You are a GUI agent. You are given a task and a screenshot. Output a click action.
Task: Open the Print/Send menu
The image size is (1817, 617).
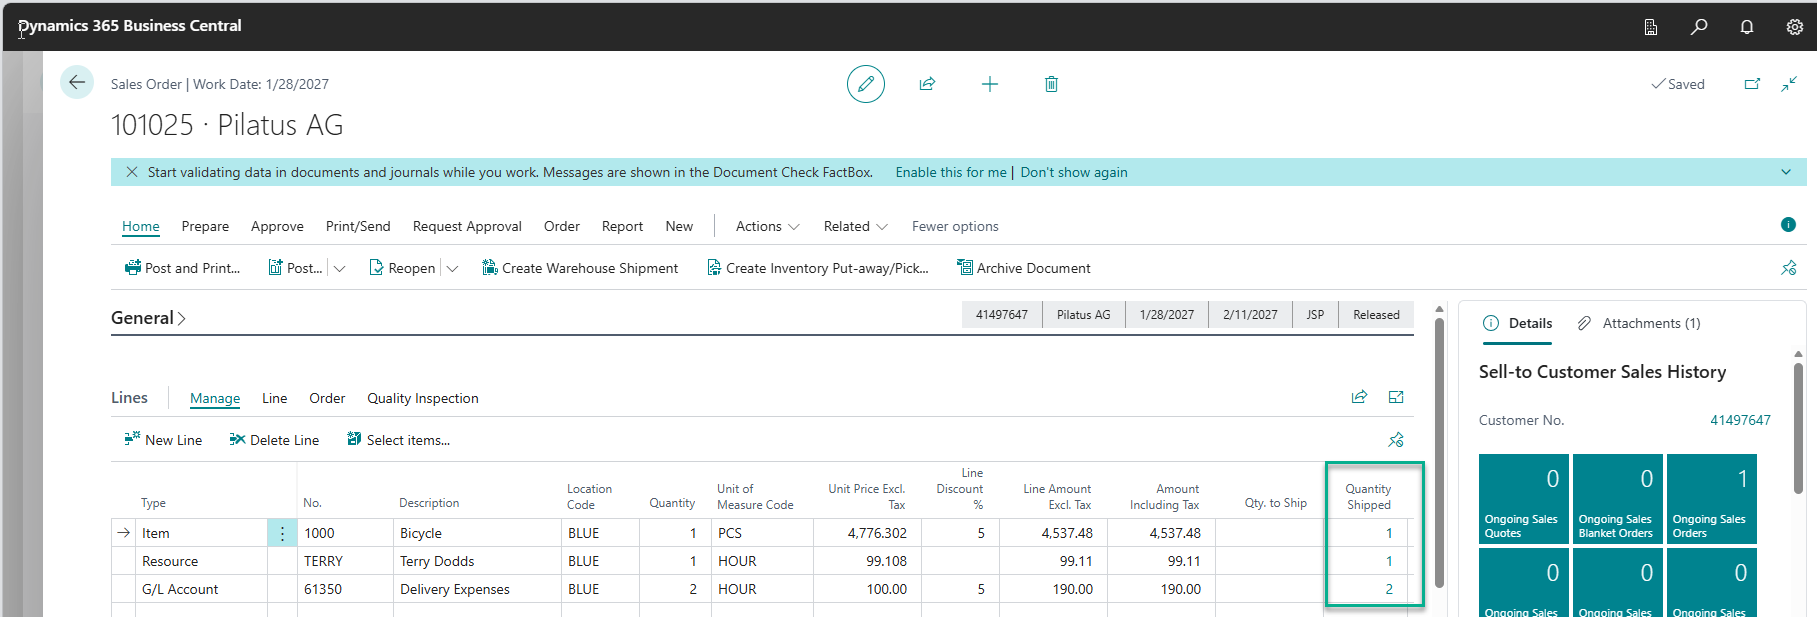[358, 226]
